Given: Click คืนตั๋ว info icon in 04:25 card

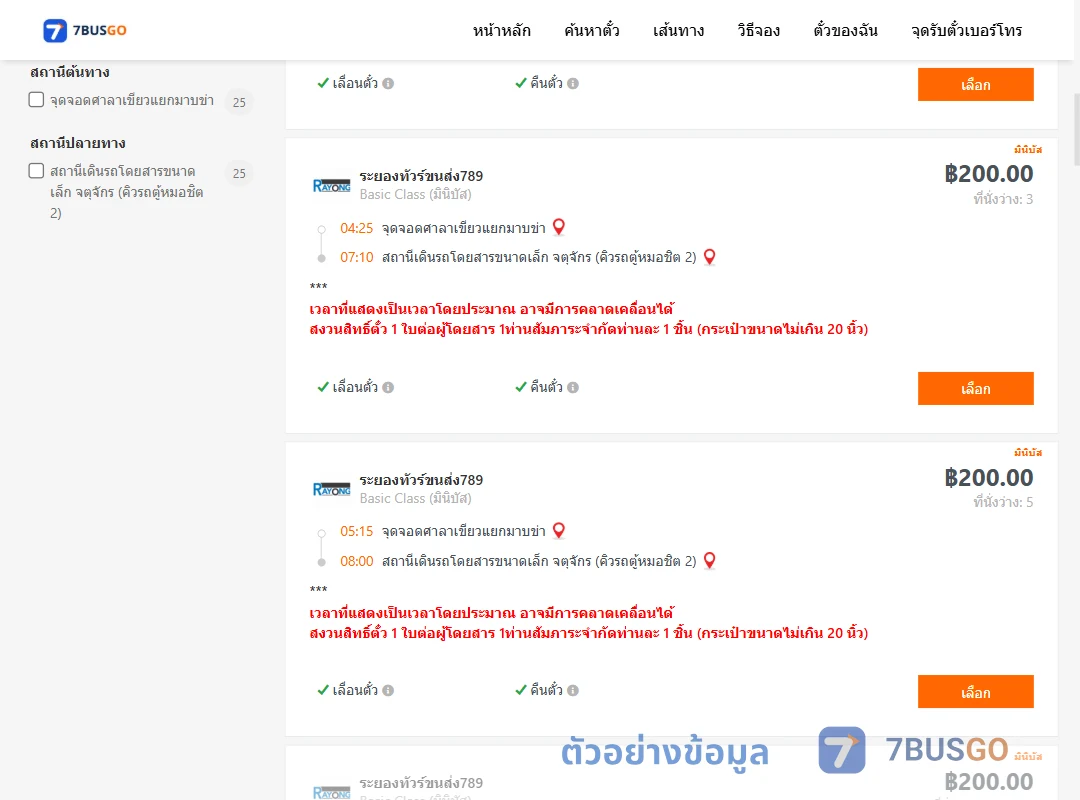Looking at the screenshot, I should (x=573, y=387).
